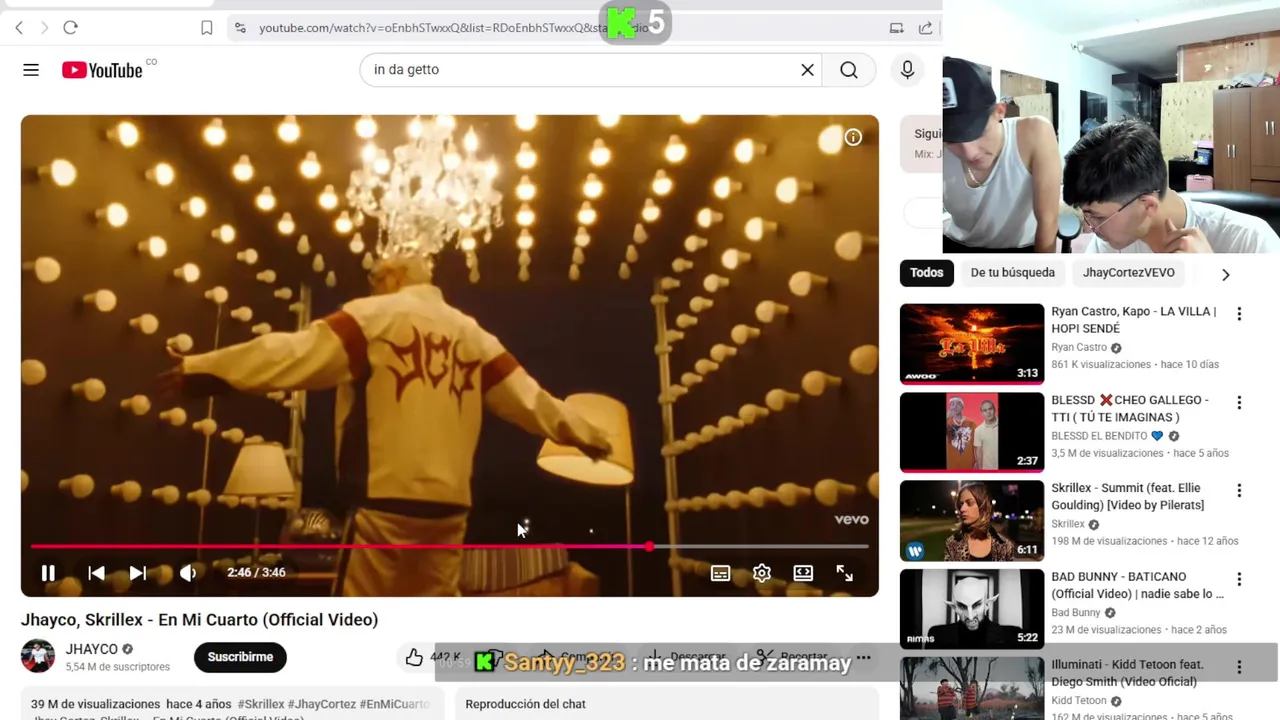
Task: Open BLESSD CHEO GALLEGO TTI thumbnail
Action: [x=972, y=432]
